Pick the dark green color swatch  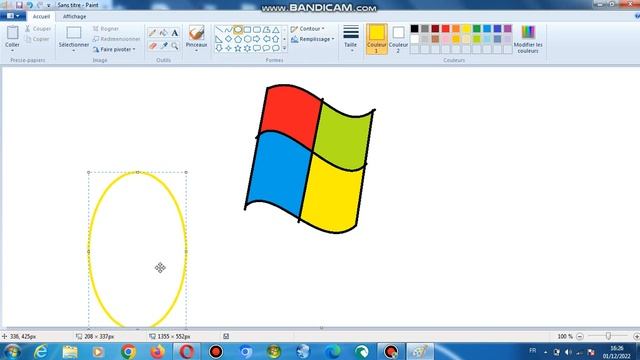pos(476,29)
